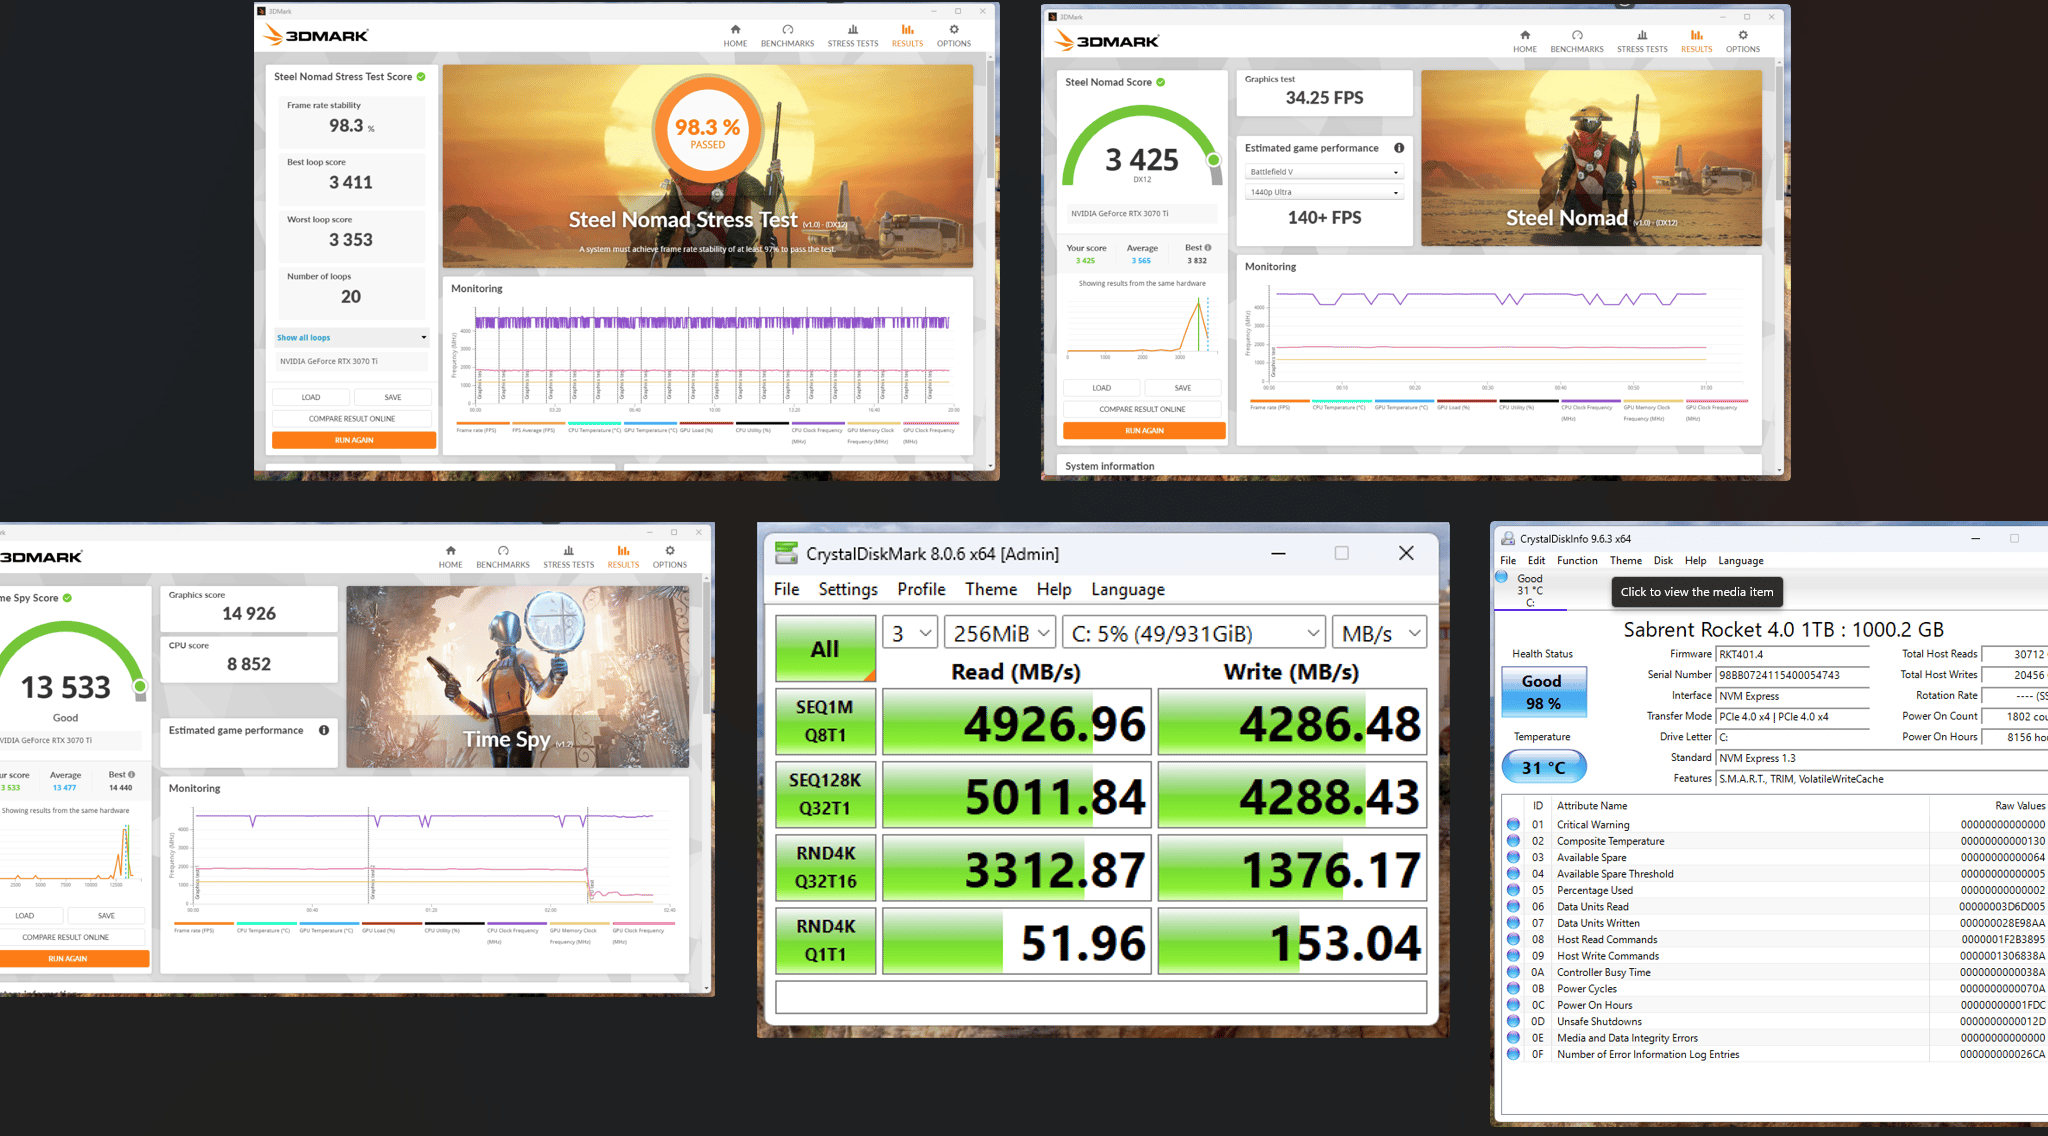2048x1136 pixels.
Task: Open Stress Tests in the Time Spy window
Action: click(x=569, y=557)
